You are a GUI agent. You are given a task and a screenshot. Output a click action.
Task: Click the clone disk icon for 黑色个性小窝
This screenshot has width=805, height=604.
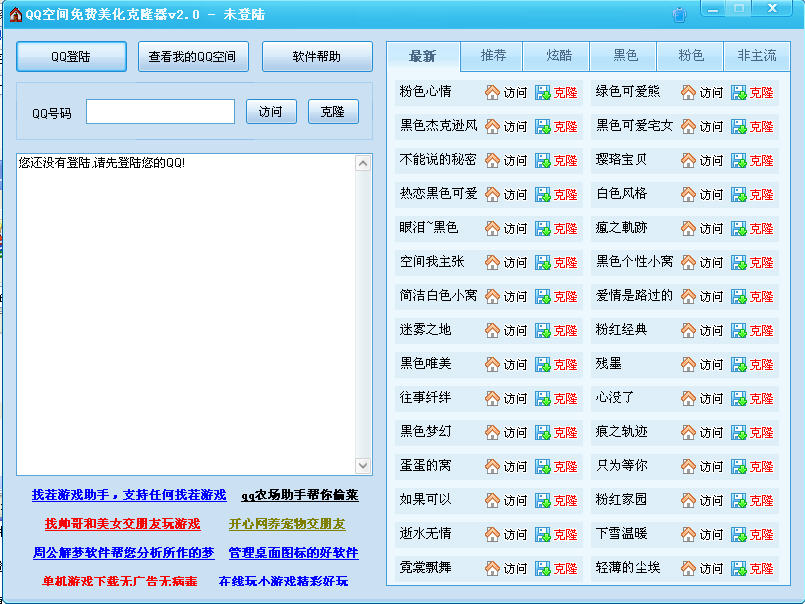tap(739, 262)
